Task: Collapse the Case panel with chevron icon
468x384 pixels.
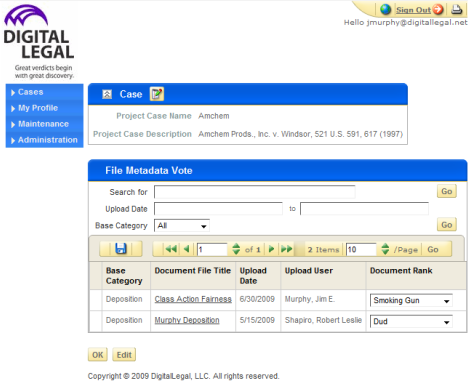Action: coord(107,94)
